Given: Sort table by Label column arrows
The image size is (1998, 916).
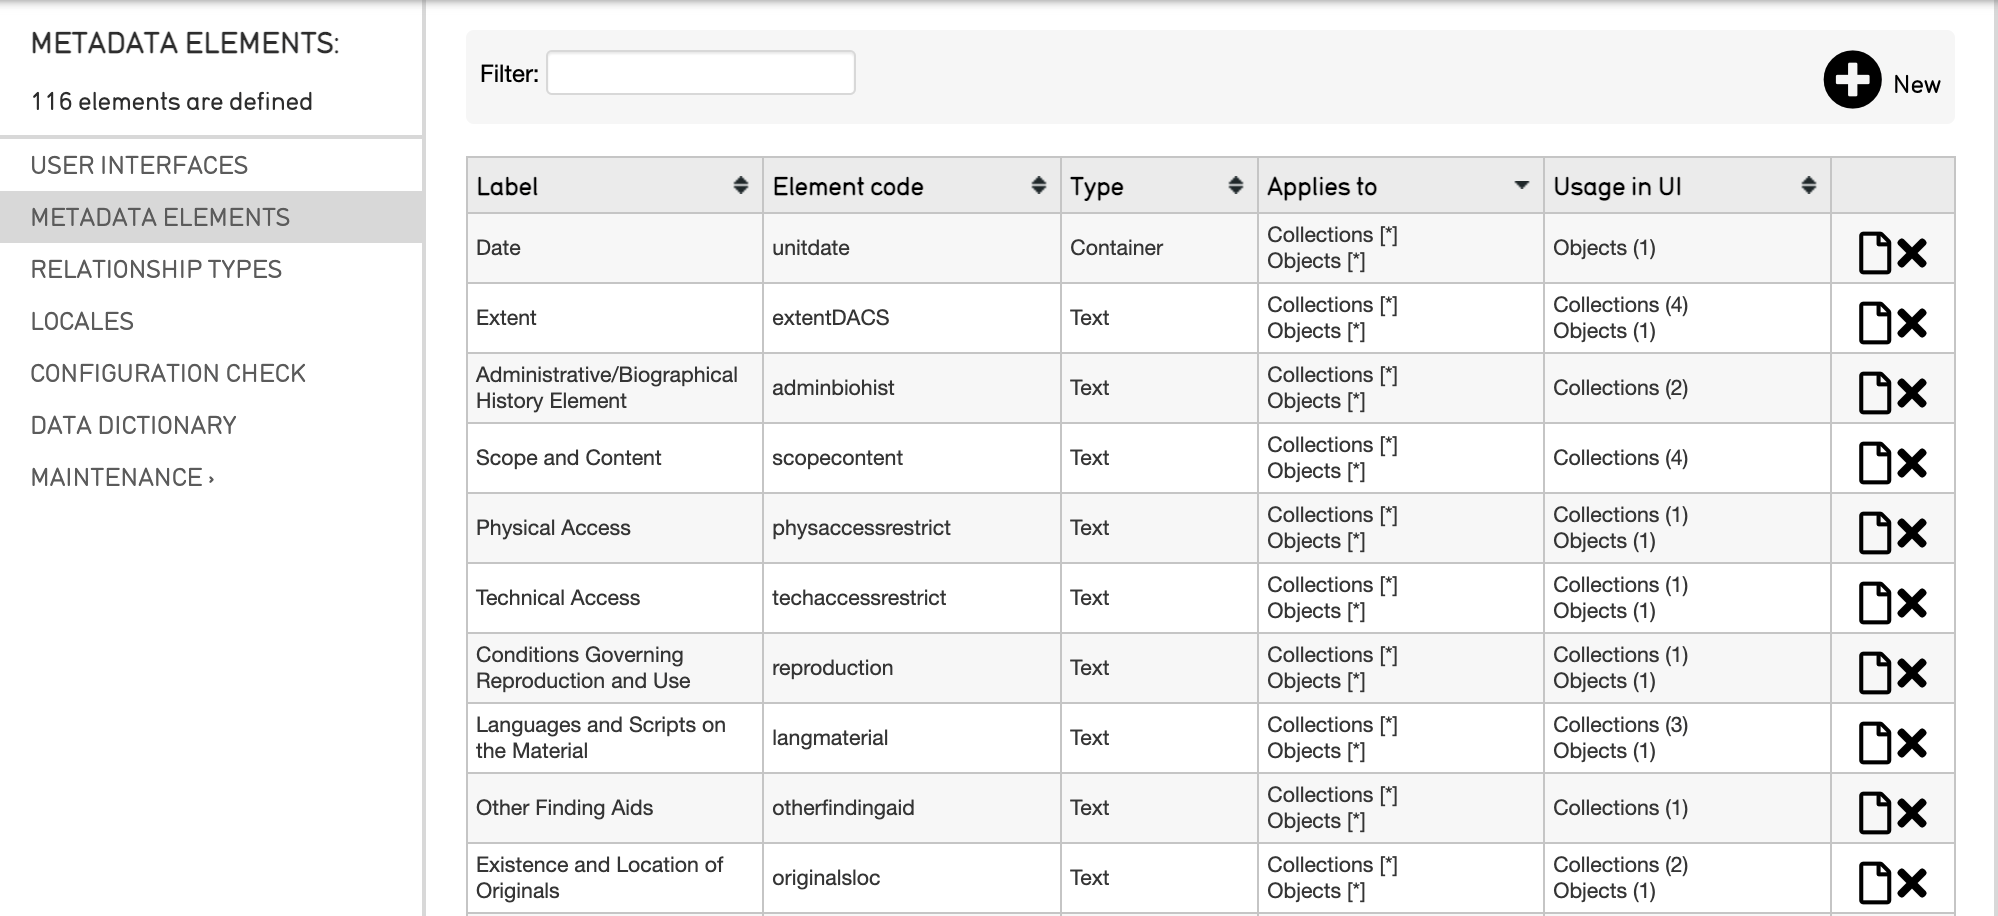Looking at the screenshot, I should [740, 186].
